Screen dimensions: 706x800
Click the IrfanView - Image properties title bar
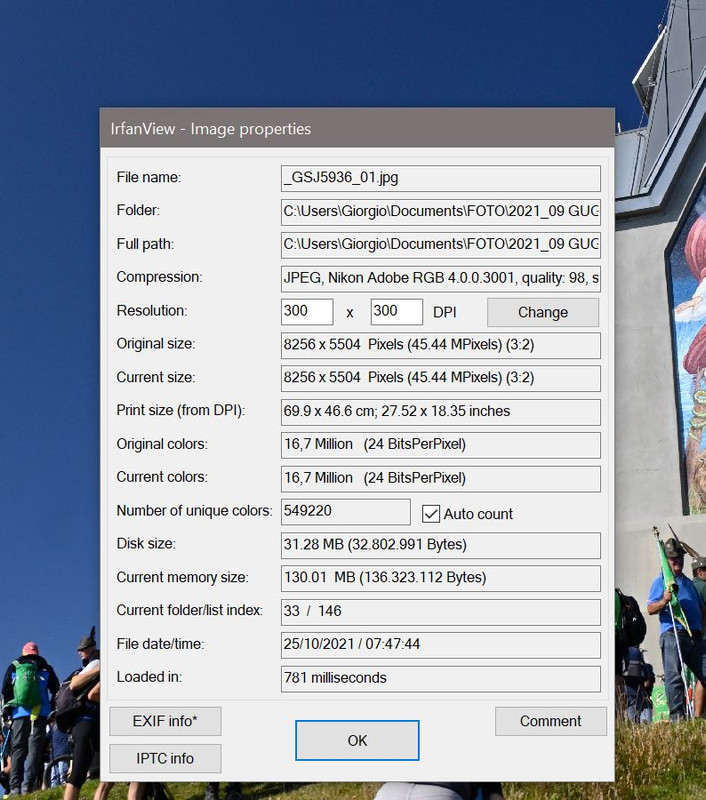(x=357, y=128)
